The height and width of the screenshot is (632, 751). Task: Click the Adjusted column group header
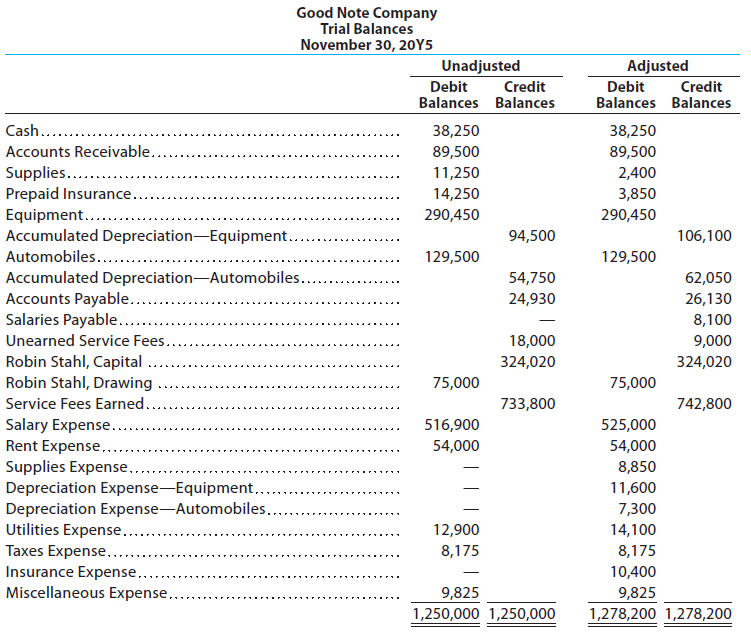[x=657, y=66]
